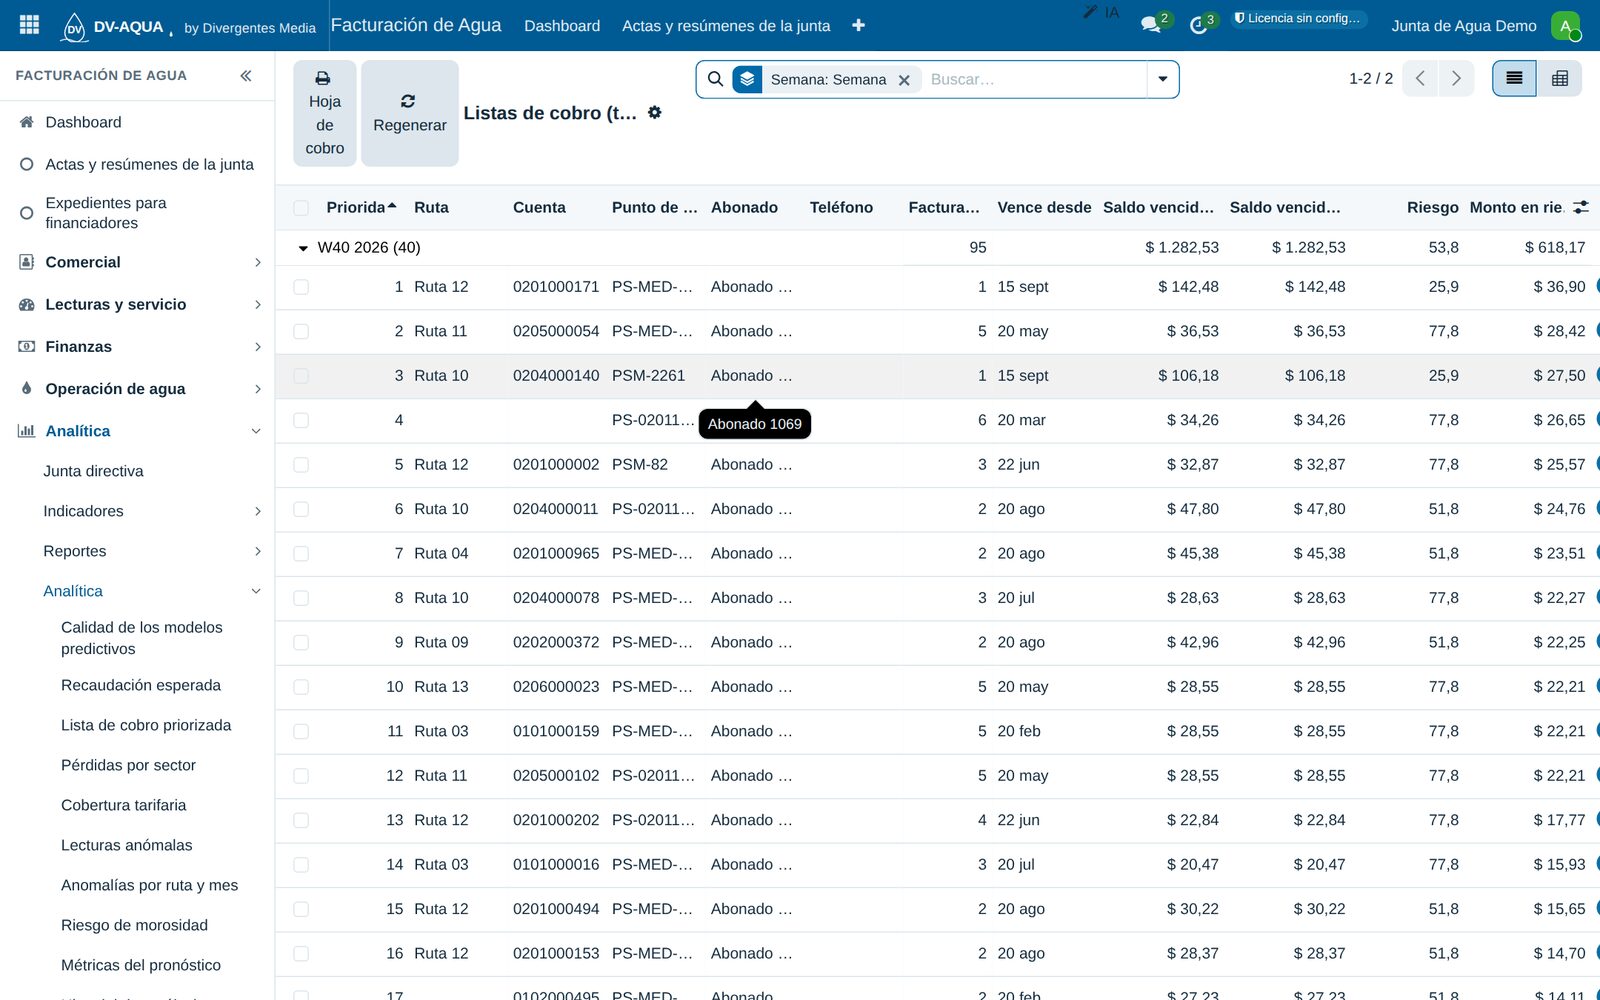Collapse the sidebar with double chevron
The height and width of the screenshot is (1000, 1600).
coord(246,76)
